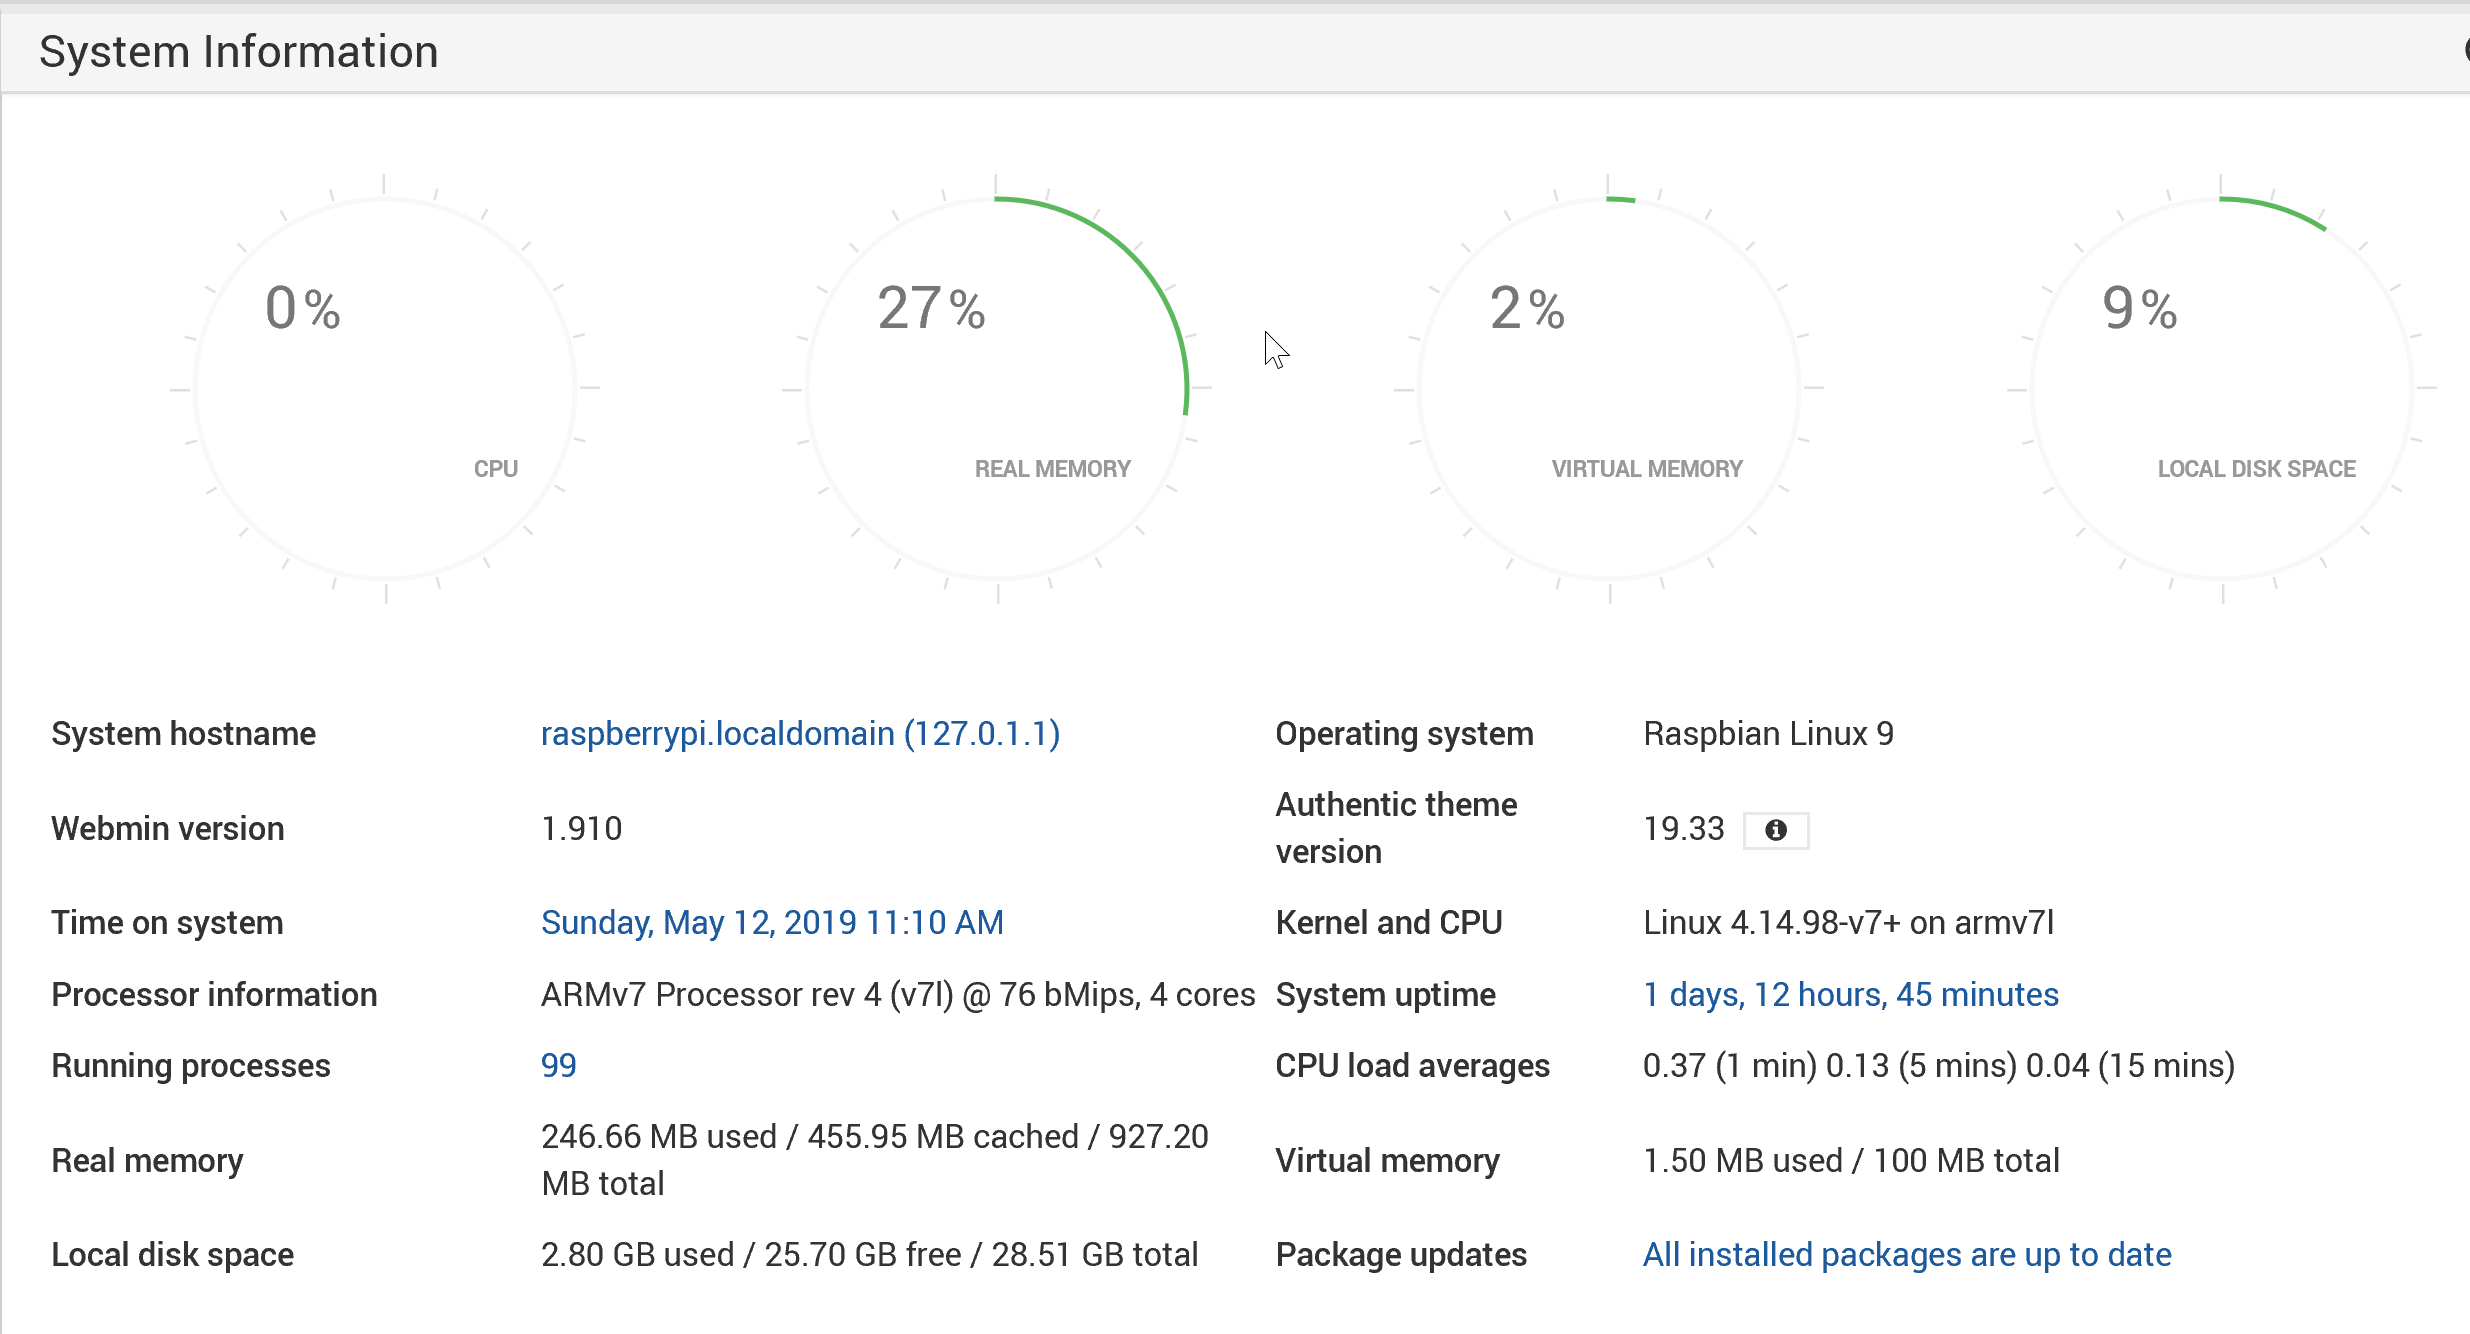
Task: Click the Kernel and CPU label
Action: coord(1389,923)
